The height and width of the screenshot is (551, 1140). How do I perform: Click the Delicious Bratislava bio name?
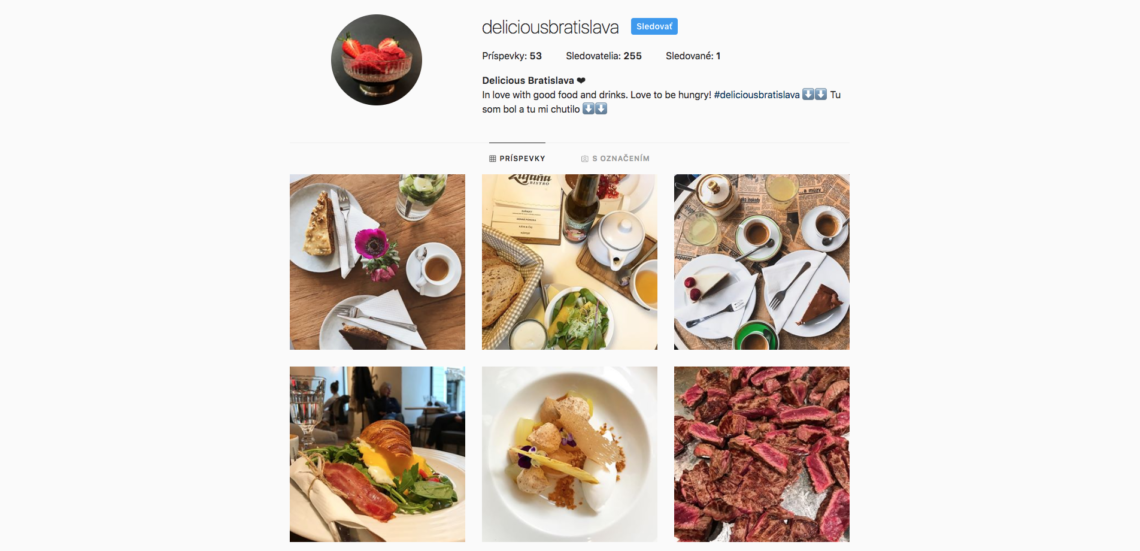(528, 81)
